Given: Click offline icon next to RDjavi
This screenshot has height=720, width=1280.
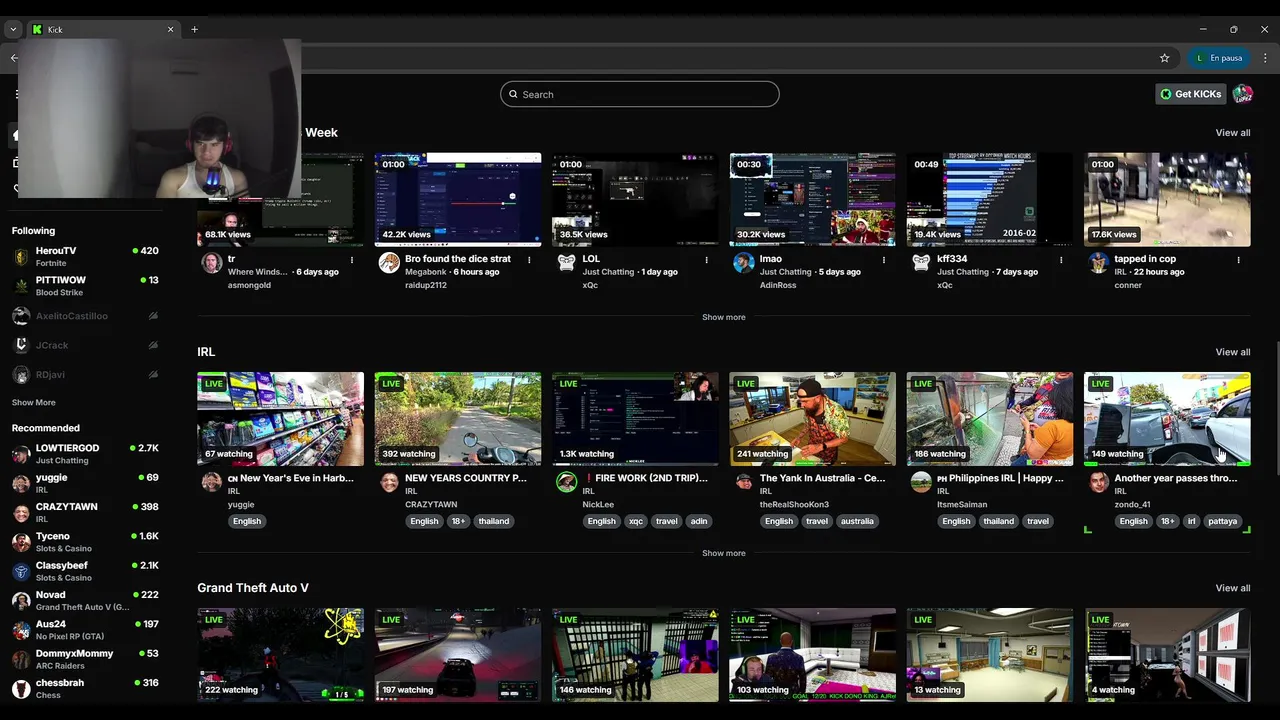Looking at the screenshot, I should pyautogui.click(x=153, y=375).
